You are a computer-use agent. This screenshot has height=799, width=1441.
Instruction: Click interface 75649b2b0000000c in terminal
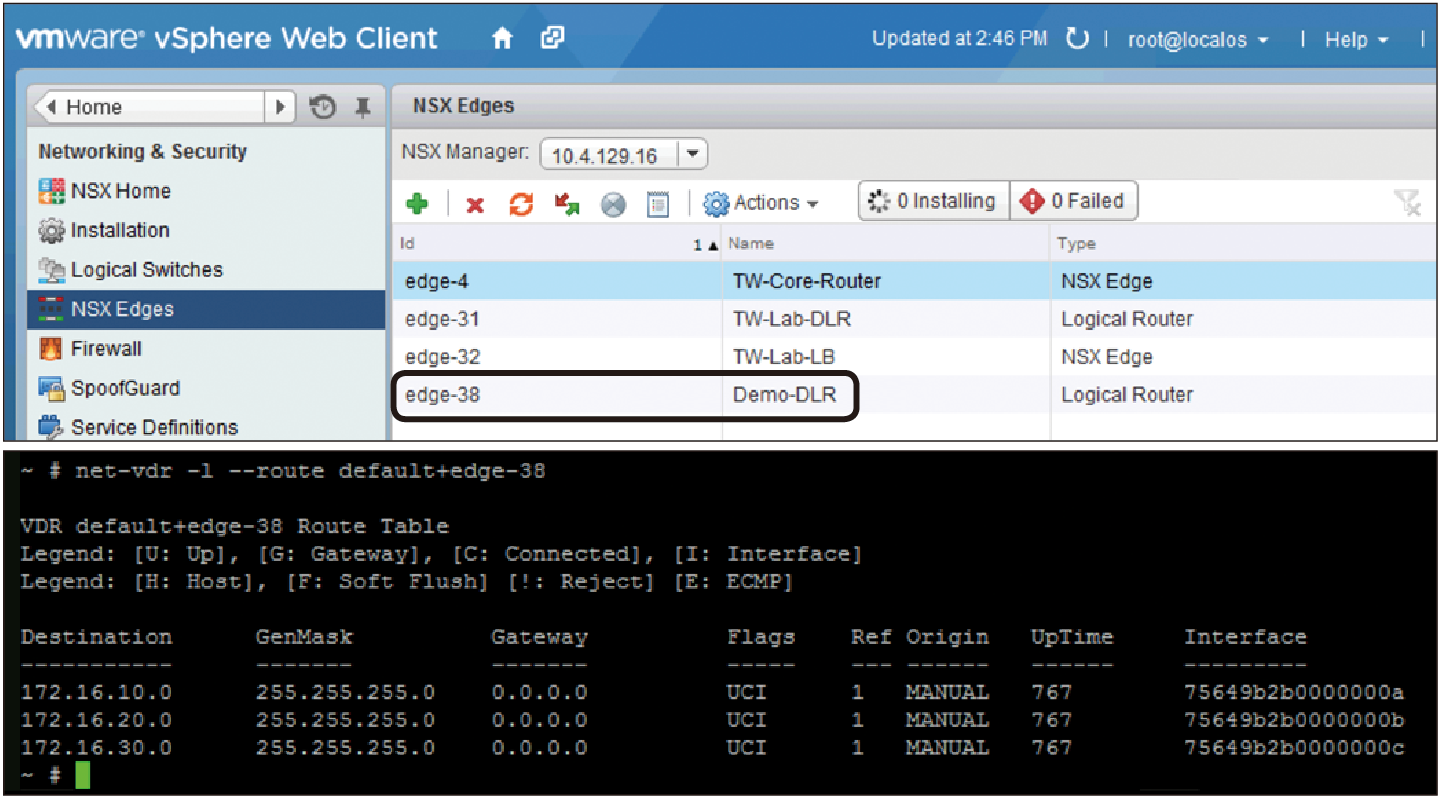click(x=1294, y=748)
